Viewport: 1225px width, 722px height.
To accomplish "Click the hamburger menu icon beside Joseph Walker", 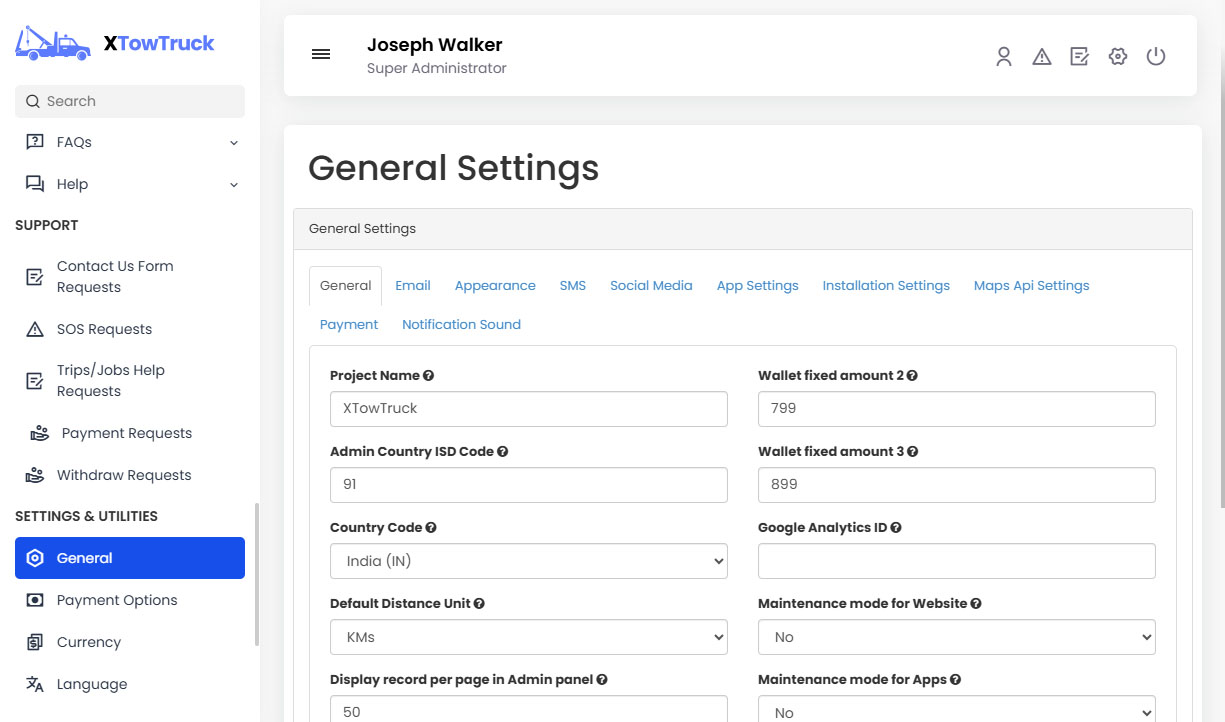I will click(320, 54).
